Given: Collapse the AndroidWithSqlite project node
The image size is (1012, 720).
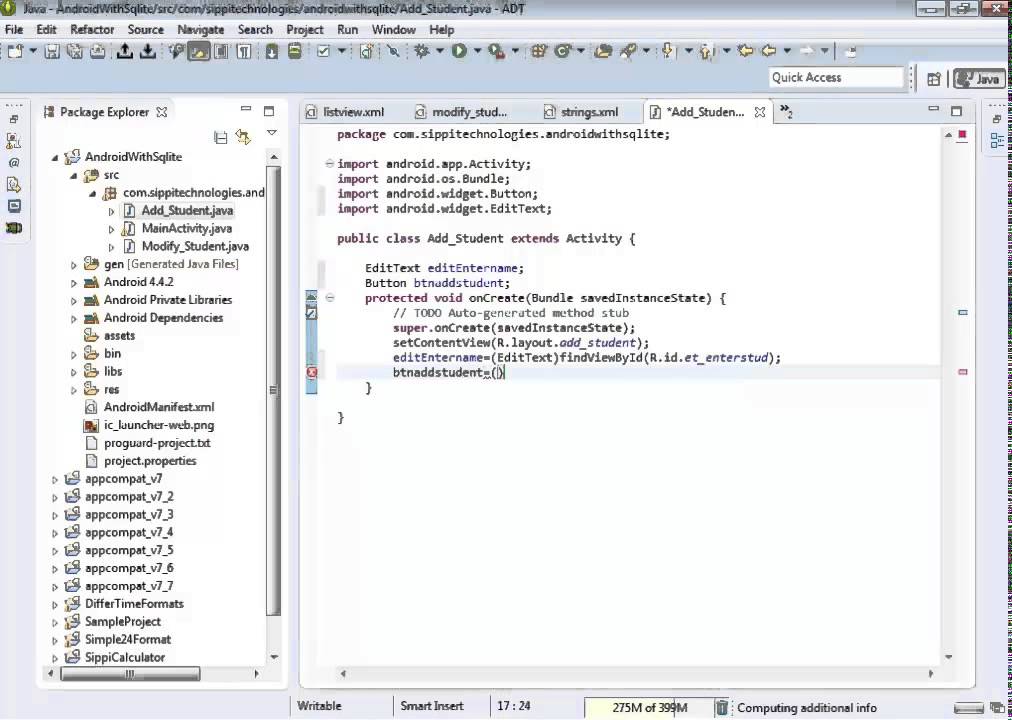Looking at the screenshot, I should point(55,157).
